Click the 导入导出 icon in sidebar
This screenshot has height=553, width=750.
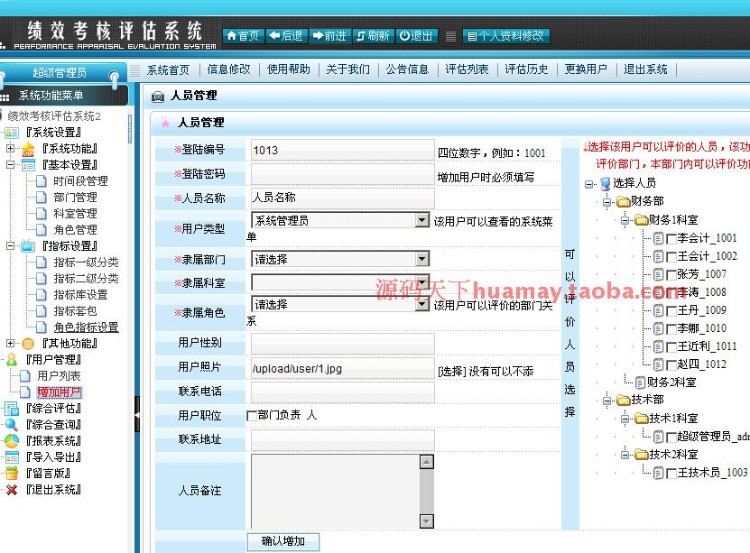(11, 457)
